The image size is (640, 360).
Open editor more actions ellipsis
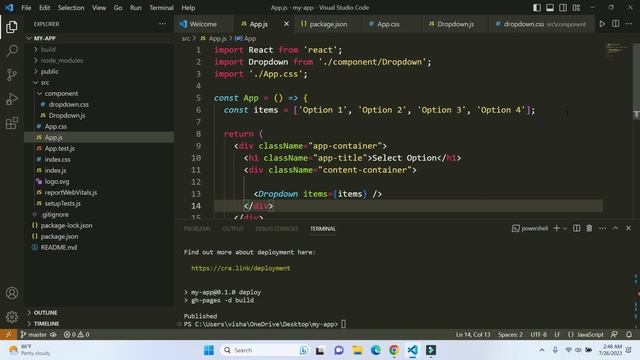tap(629, 24)
